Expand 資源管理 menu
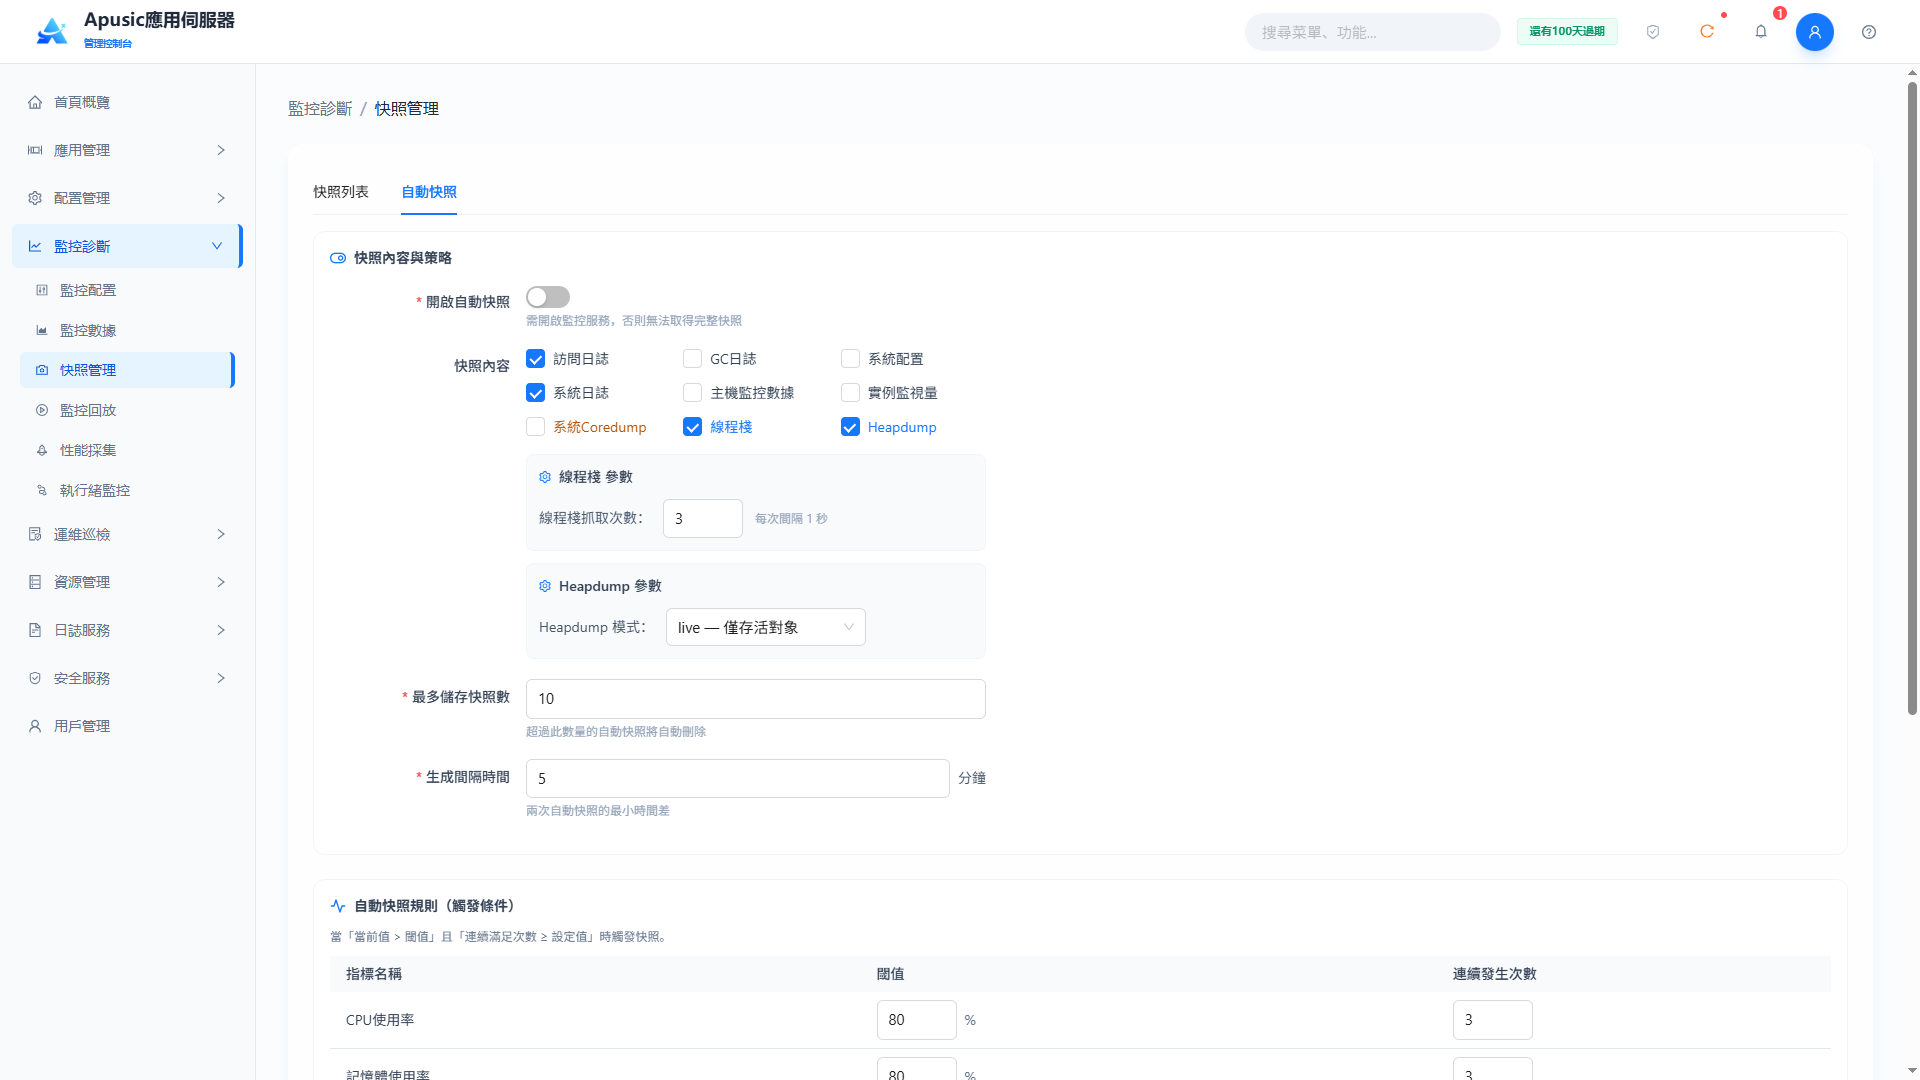 point(128,582)
